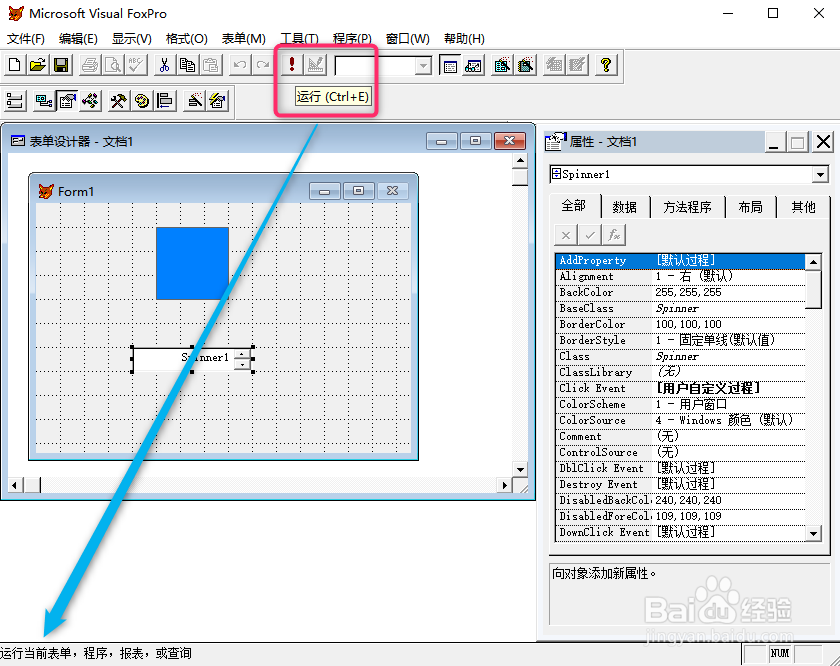Click the New file toolbar icon
840x666 pixels.
(x=14, y=65)
